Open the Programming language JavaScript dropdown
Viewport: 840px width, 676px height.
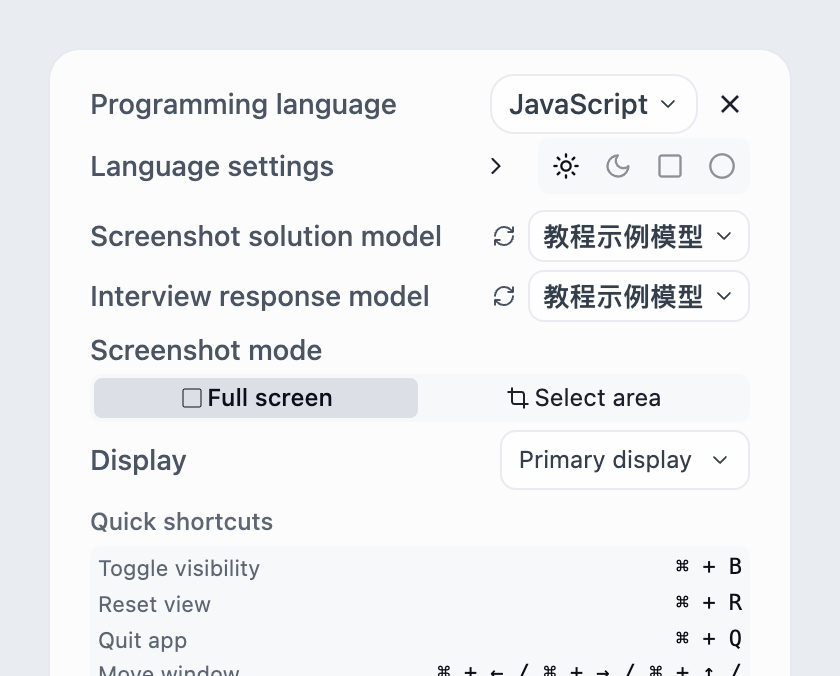tap(594, 104)
